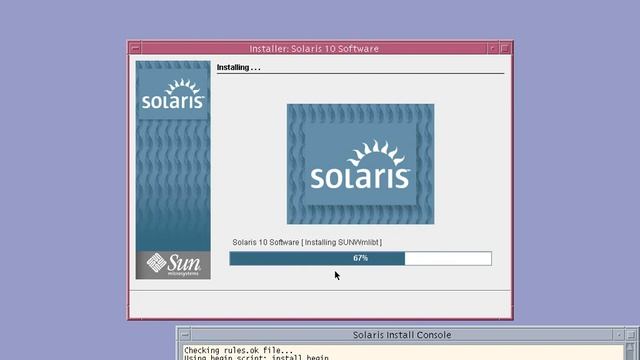
Task: Click the 67% installation progress bar
Action: point(360,258)
